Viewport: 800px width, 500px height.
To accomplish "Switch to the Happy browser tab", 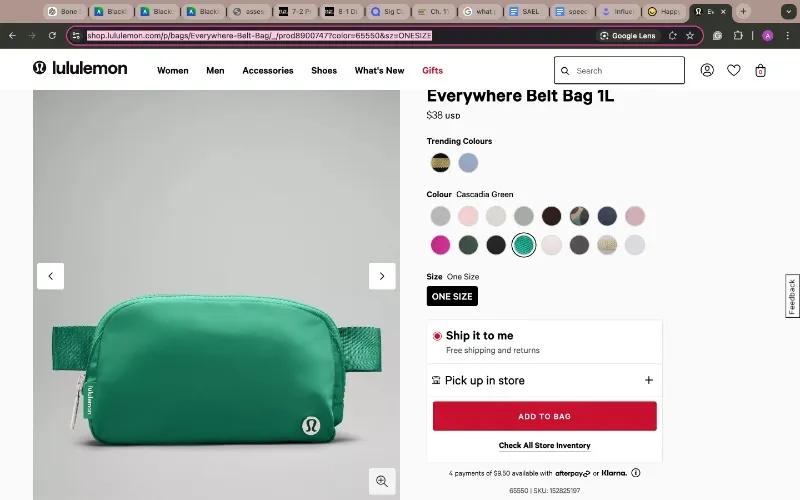I will pyautogui.click(x=664, y=11).
